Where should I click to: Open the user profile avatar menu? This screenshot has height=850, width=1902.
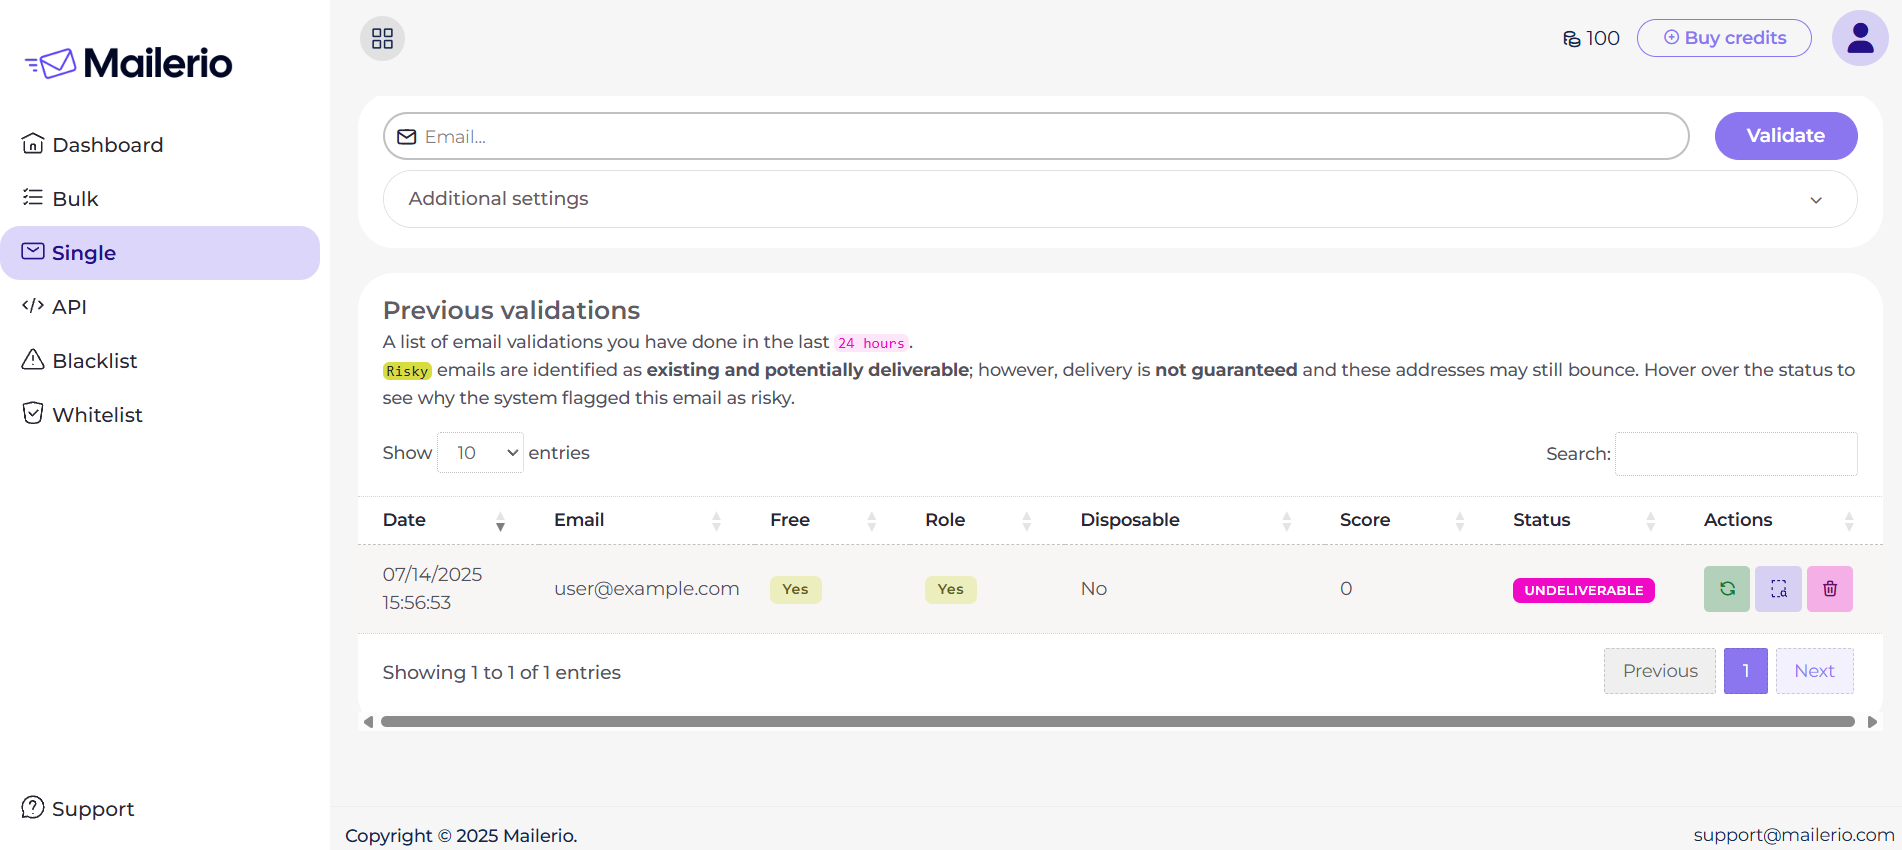click(1859, 39)
